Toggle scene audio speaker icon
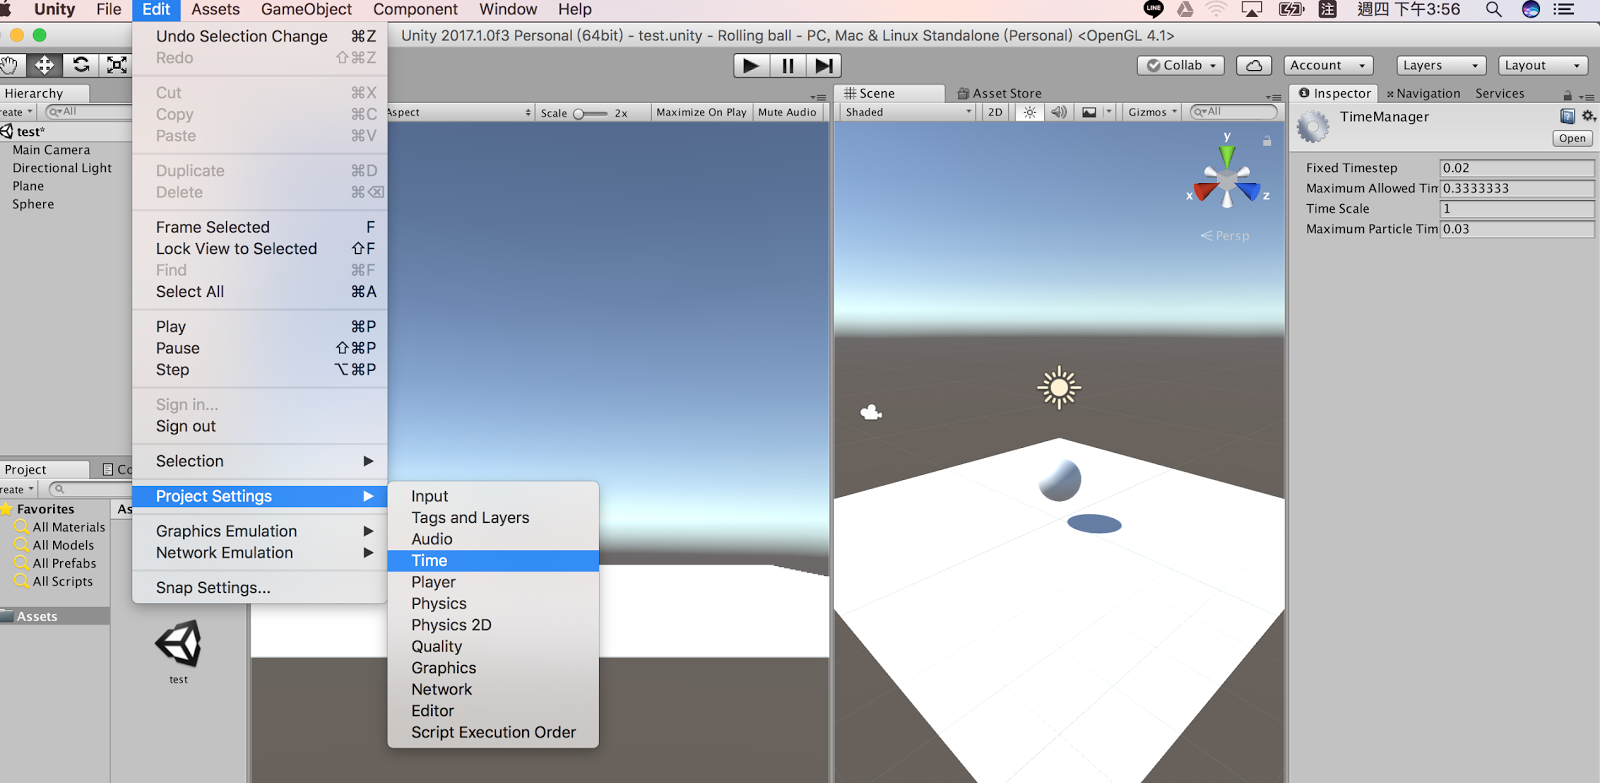This screenshot has width=1600, height=783. 1059,112
